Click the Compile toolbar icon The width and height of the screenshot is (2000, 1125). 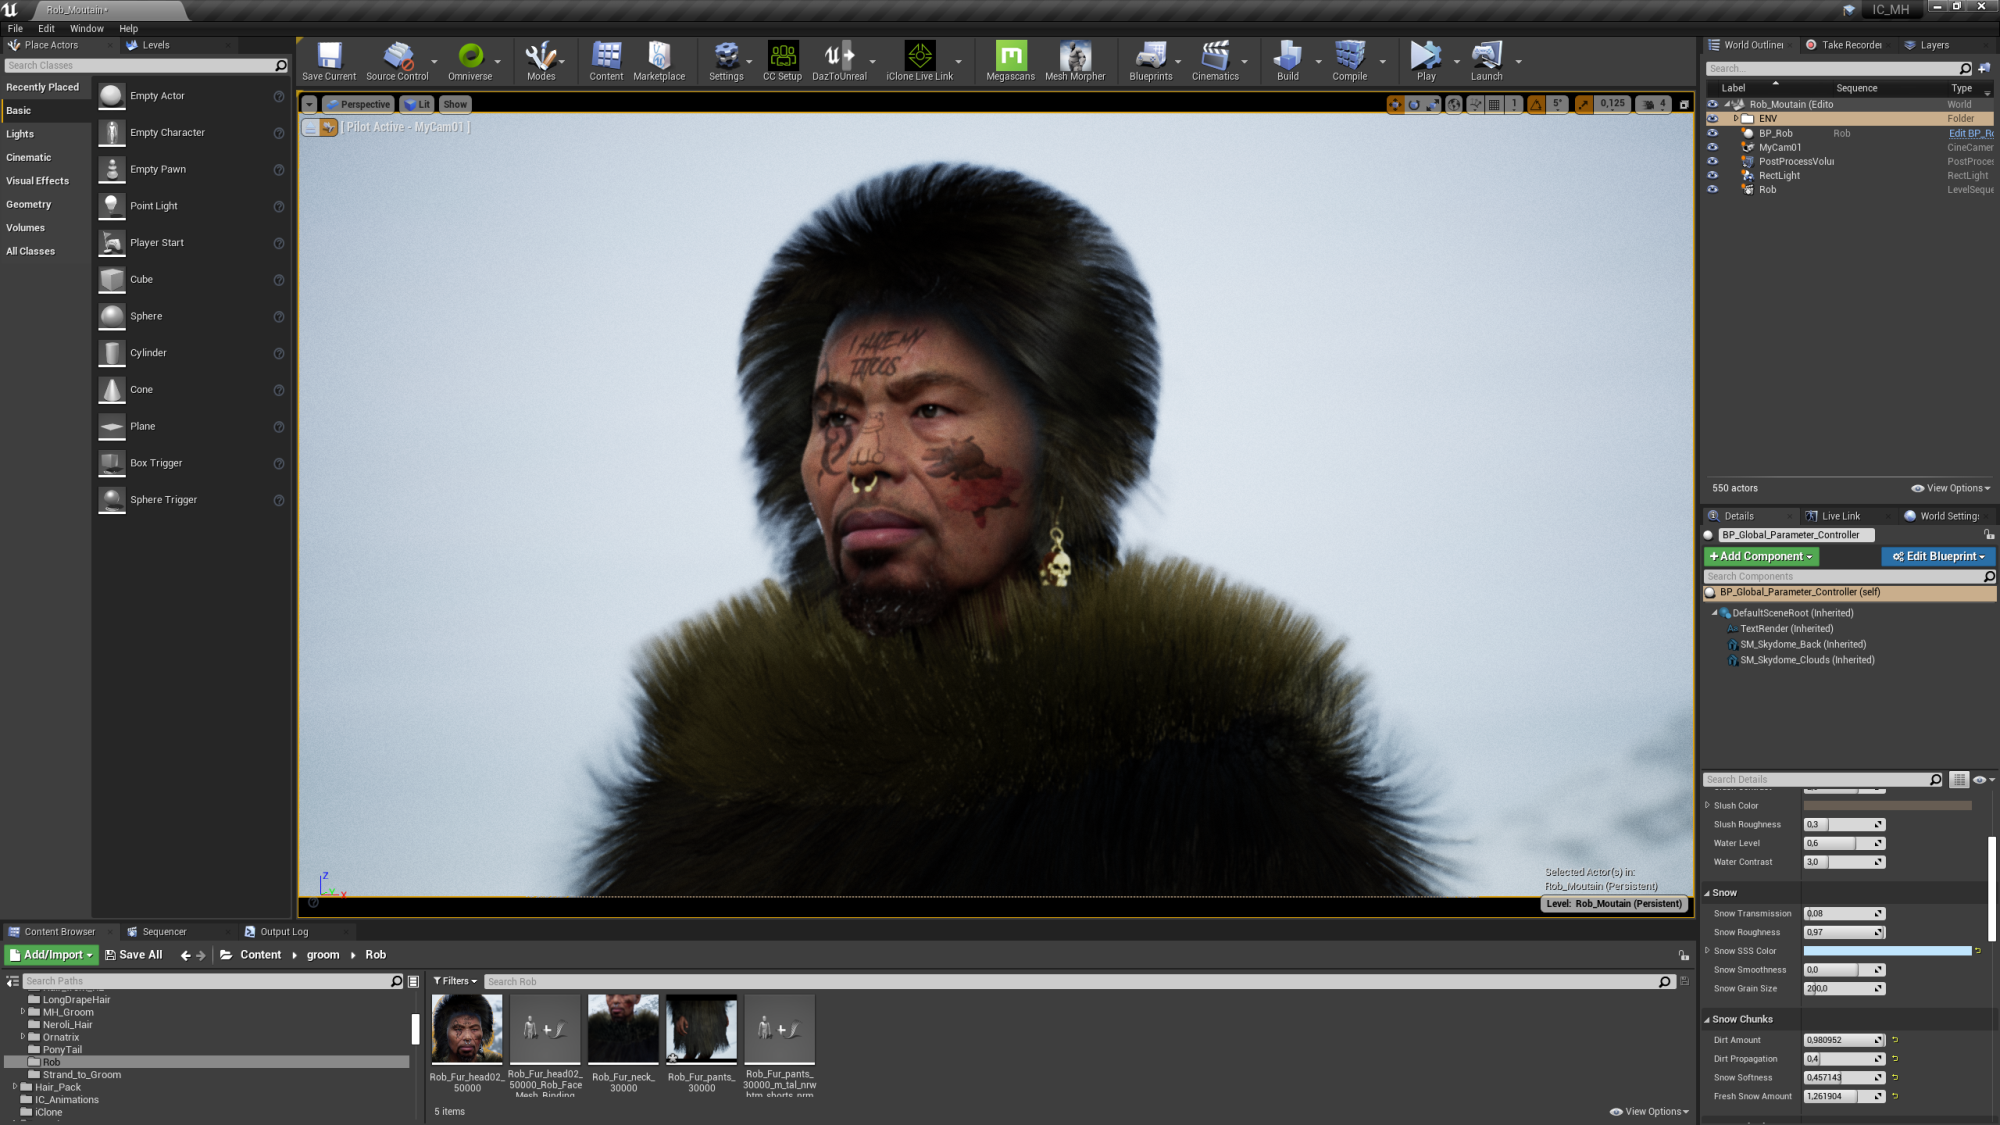coord(1349,61)
